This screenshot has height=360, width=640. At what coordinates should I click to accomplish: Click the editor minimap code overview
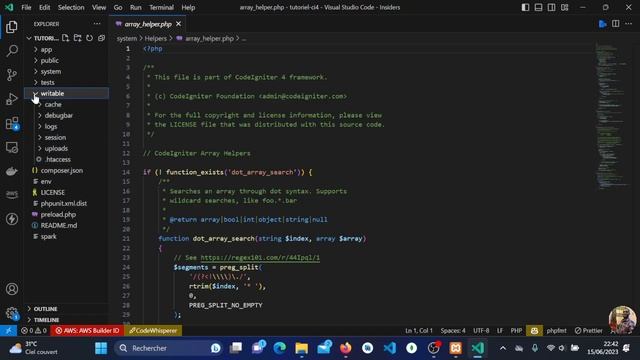(611, 116)
